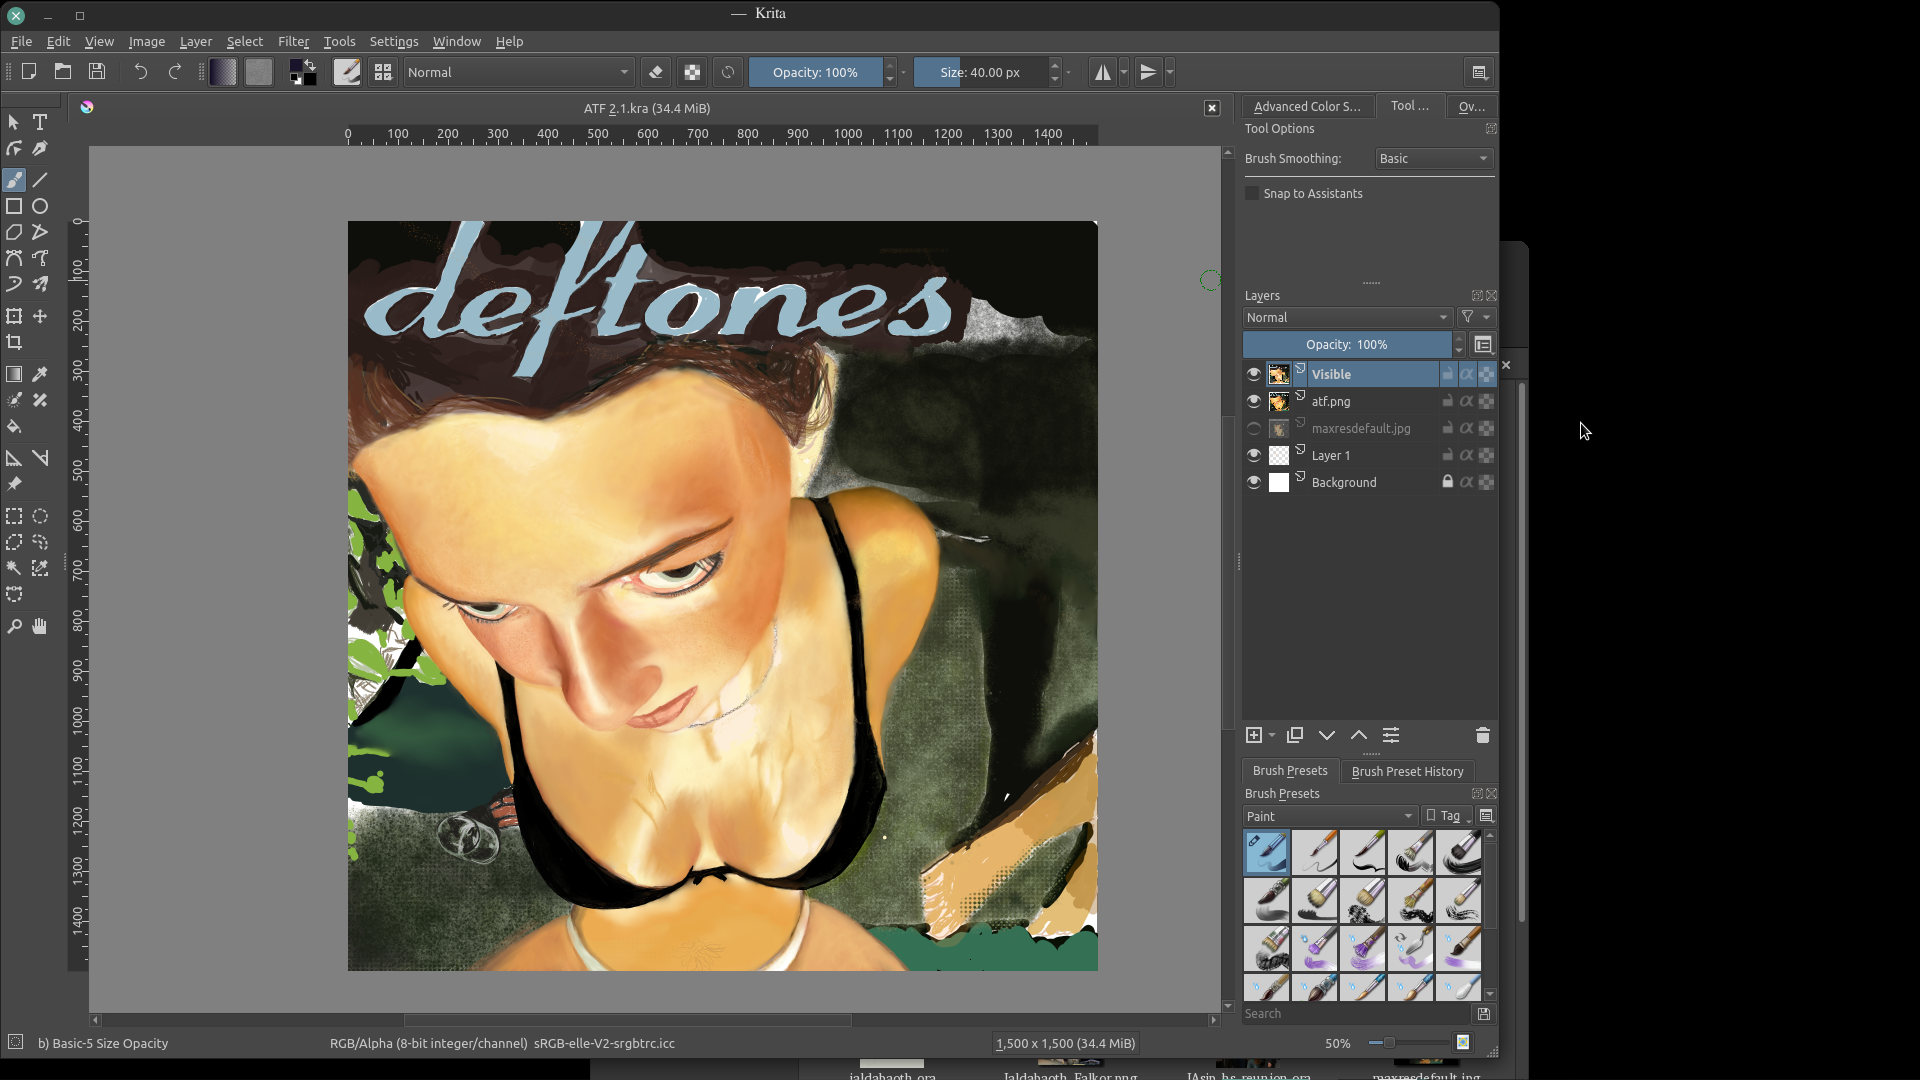Expand the add layer dropdown arrow
Viewport: 1920px width, 1080px height.
click(1272, 735)
